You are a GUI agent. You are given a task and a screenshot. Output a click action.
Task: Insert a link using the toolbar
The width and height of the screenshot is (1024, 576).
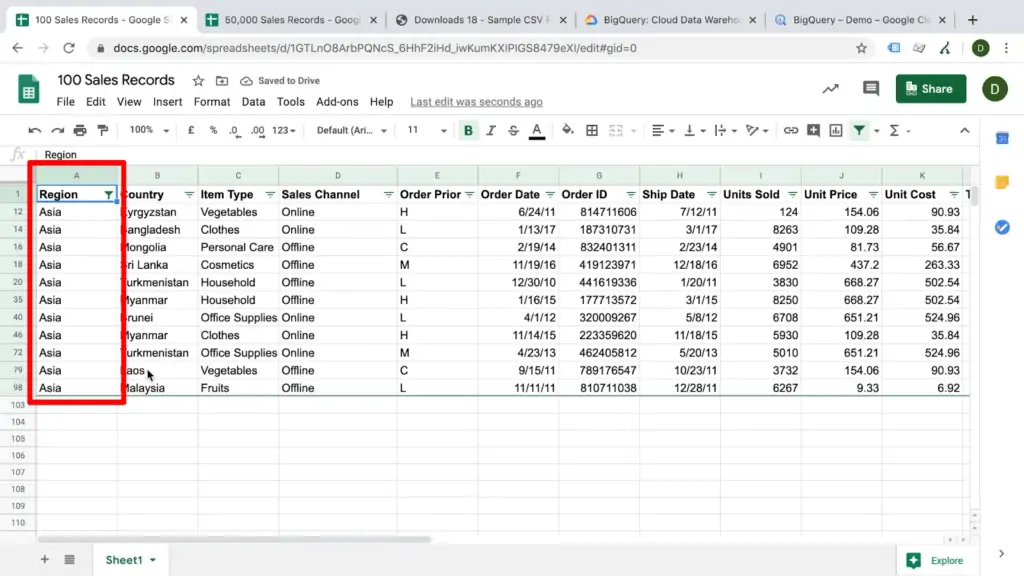point(790,130)
